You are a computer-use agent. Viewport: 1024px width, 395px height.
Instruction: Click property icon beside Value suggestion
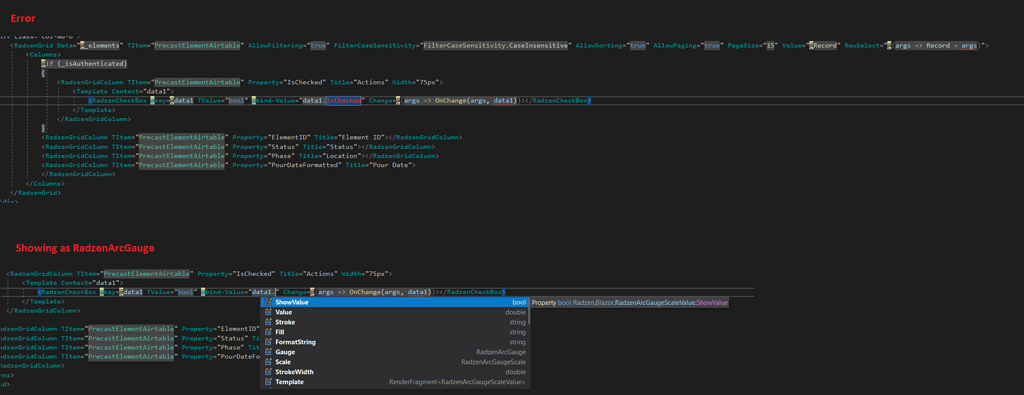click(x=268, y=313)
